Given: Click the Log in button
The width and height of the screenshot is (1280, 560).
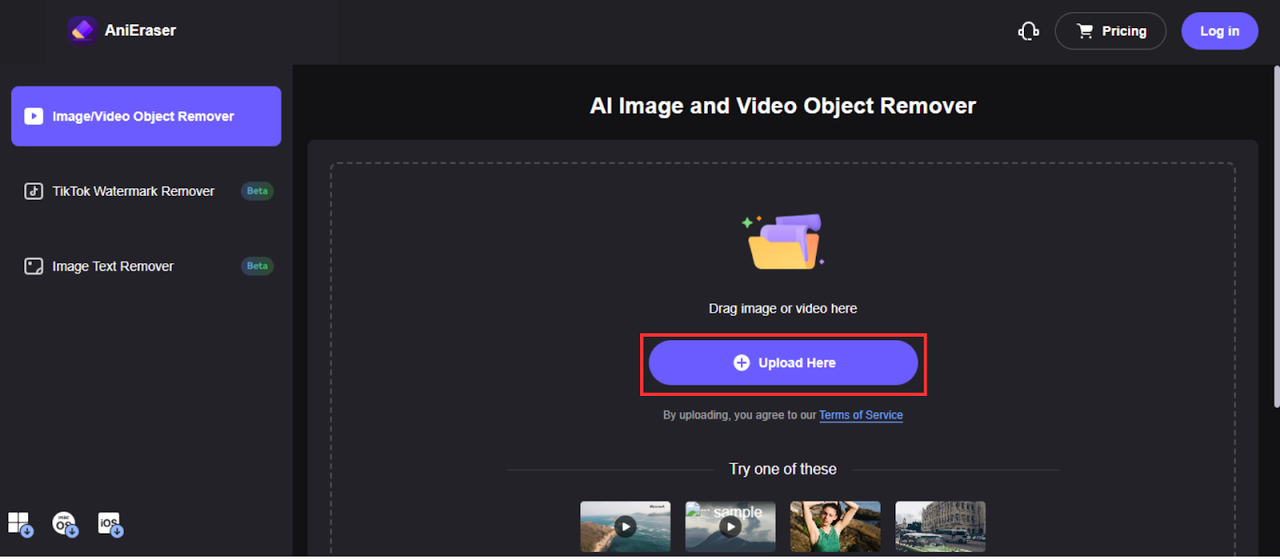Looking at the screenshot, I should [x=1219, y=31].
